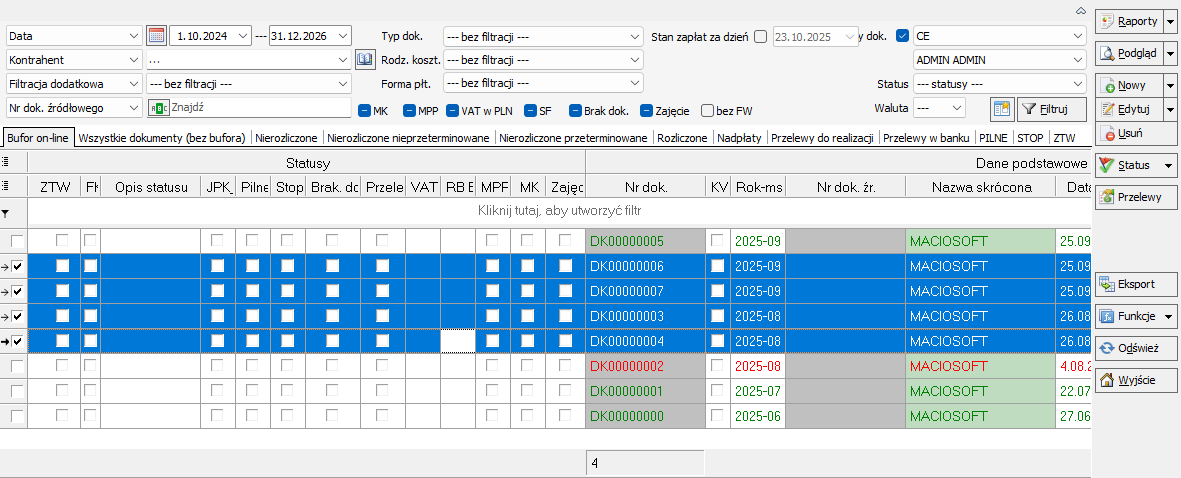The width and height of the screenshot is (1181, 478).
Task: Open the Data filter-type dropdown
Action: coord(74,35)
